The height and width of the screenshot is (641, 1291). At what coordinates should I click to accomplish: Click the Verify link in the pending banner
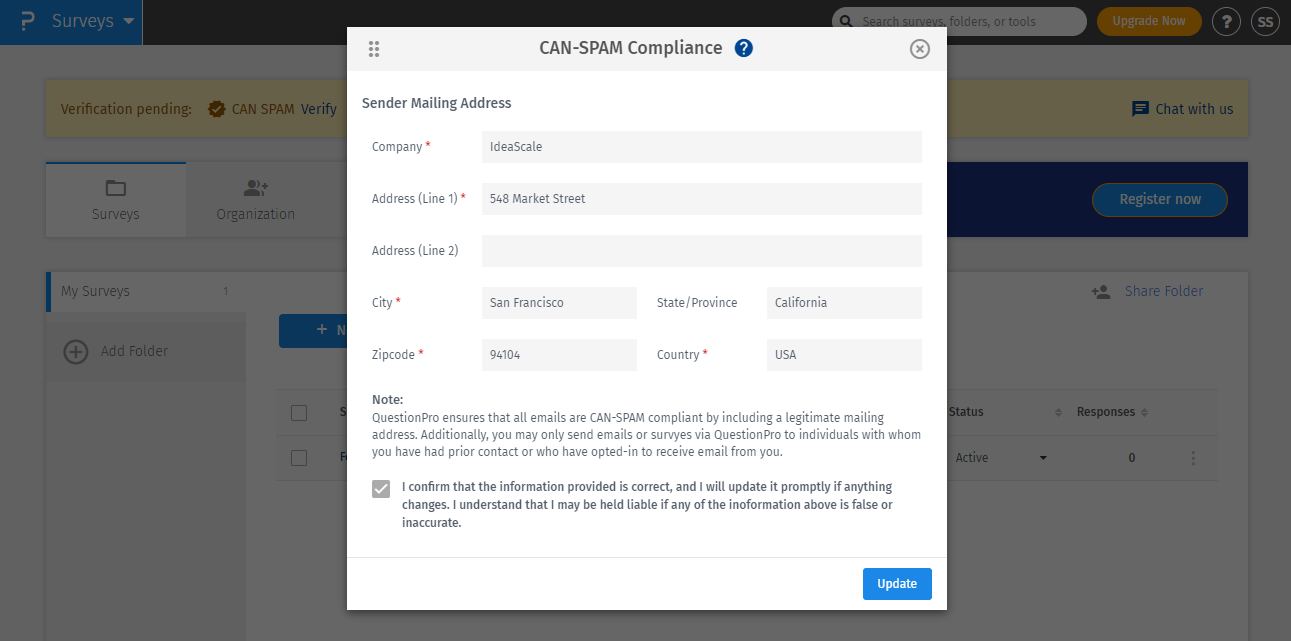click(319, 109)
